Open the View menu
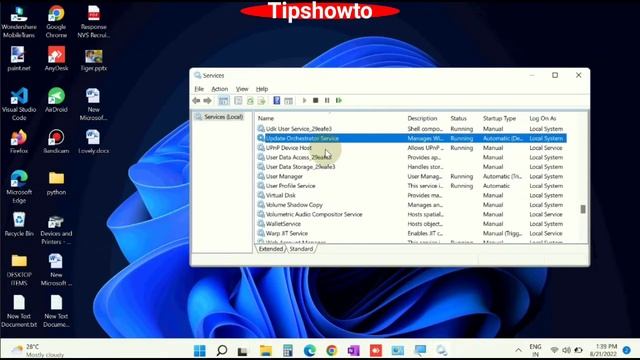Screen dimensions: 640x360 click(242, 89)
